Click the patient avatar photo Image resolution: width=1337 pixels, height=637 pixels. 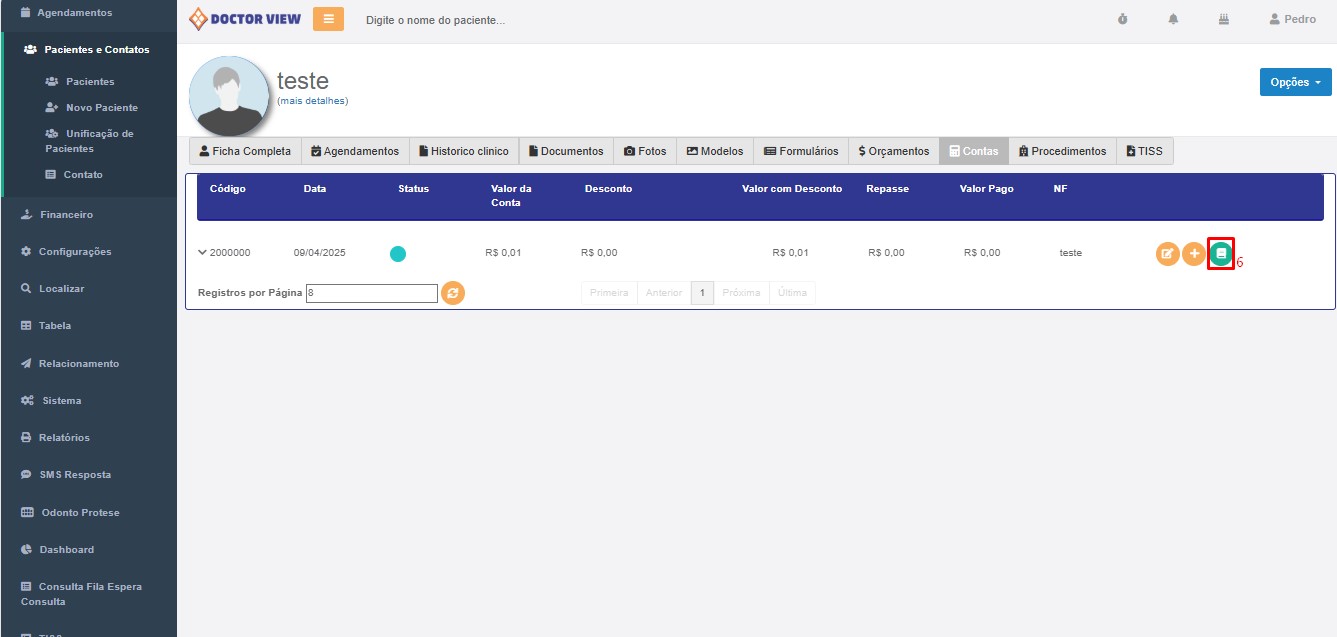tap(228, 96)
